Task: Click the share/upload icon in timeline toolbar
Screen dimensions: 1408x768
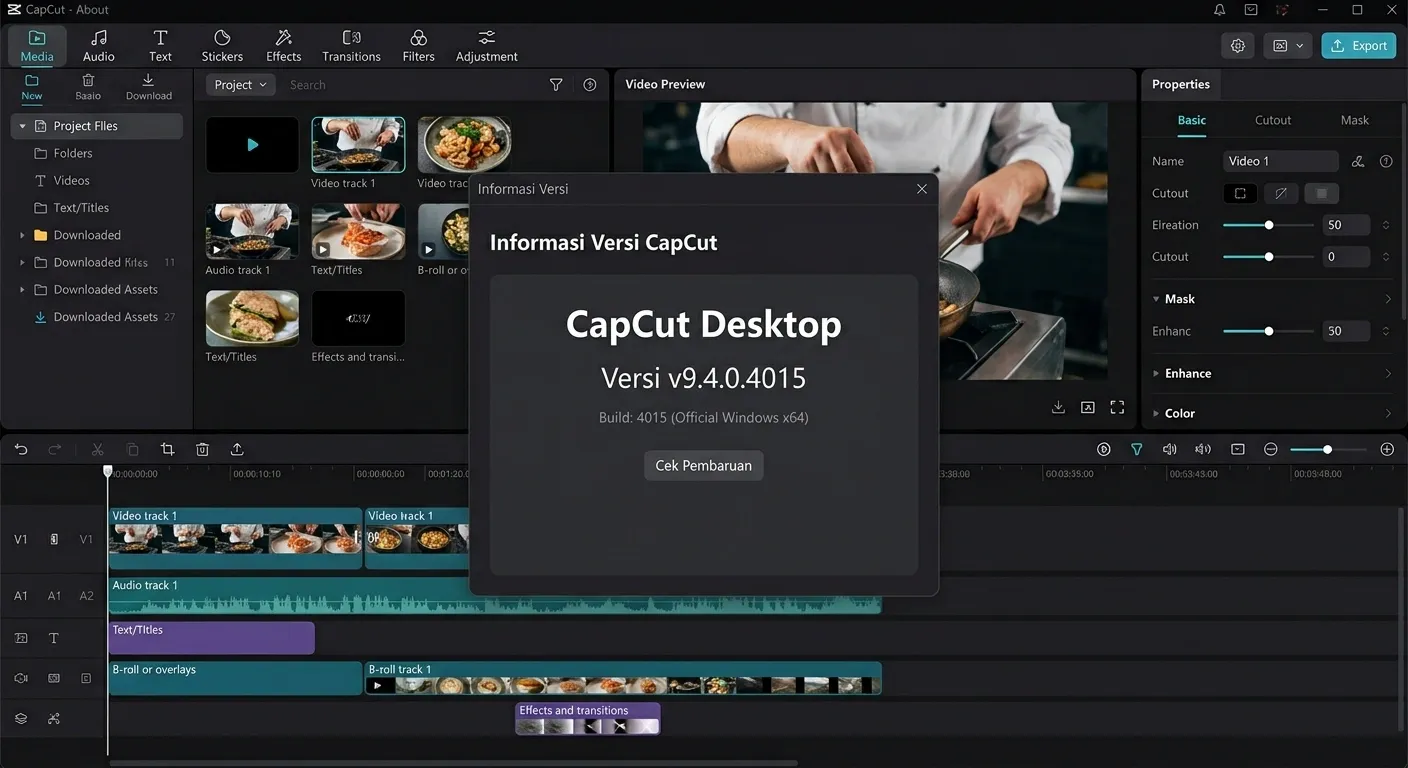Action: 237,450
